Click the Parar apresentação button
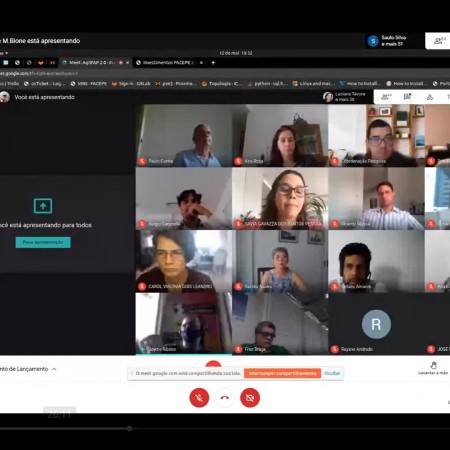Image resolution: width=450 pixels, height=450 pixels. click(x=43, y=242)
